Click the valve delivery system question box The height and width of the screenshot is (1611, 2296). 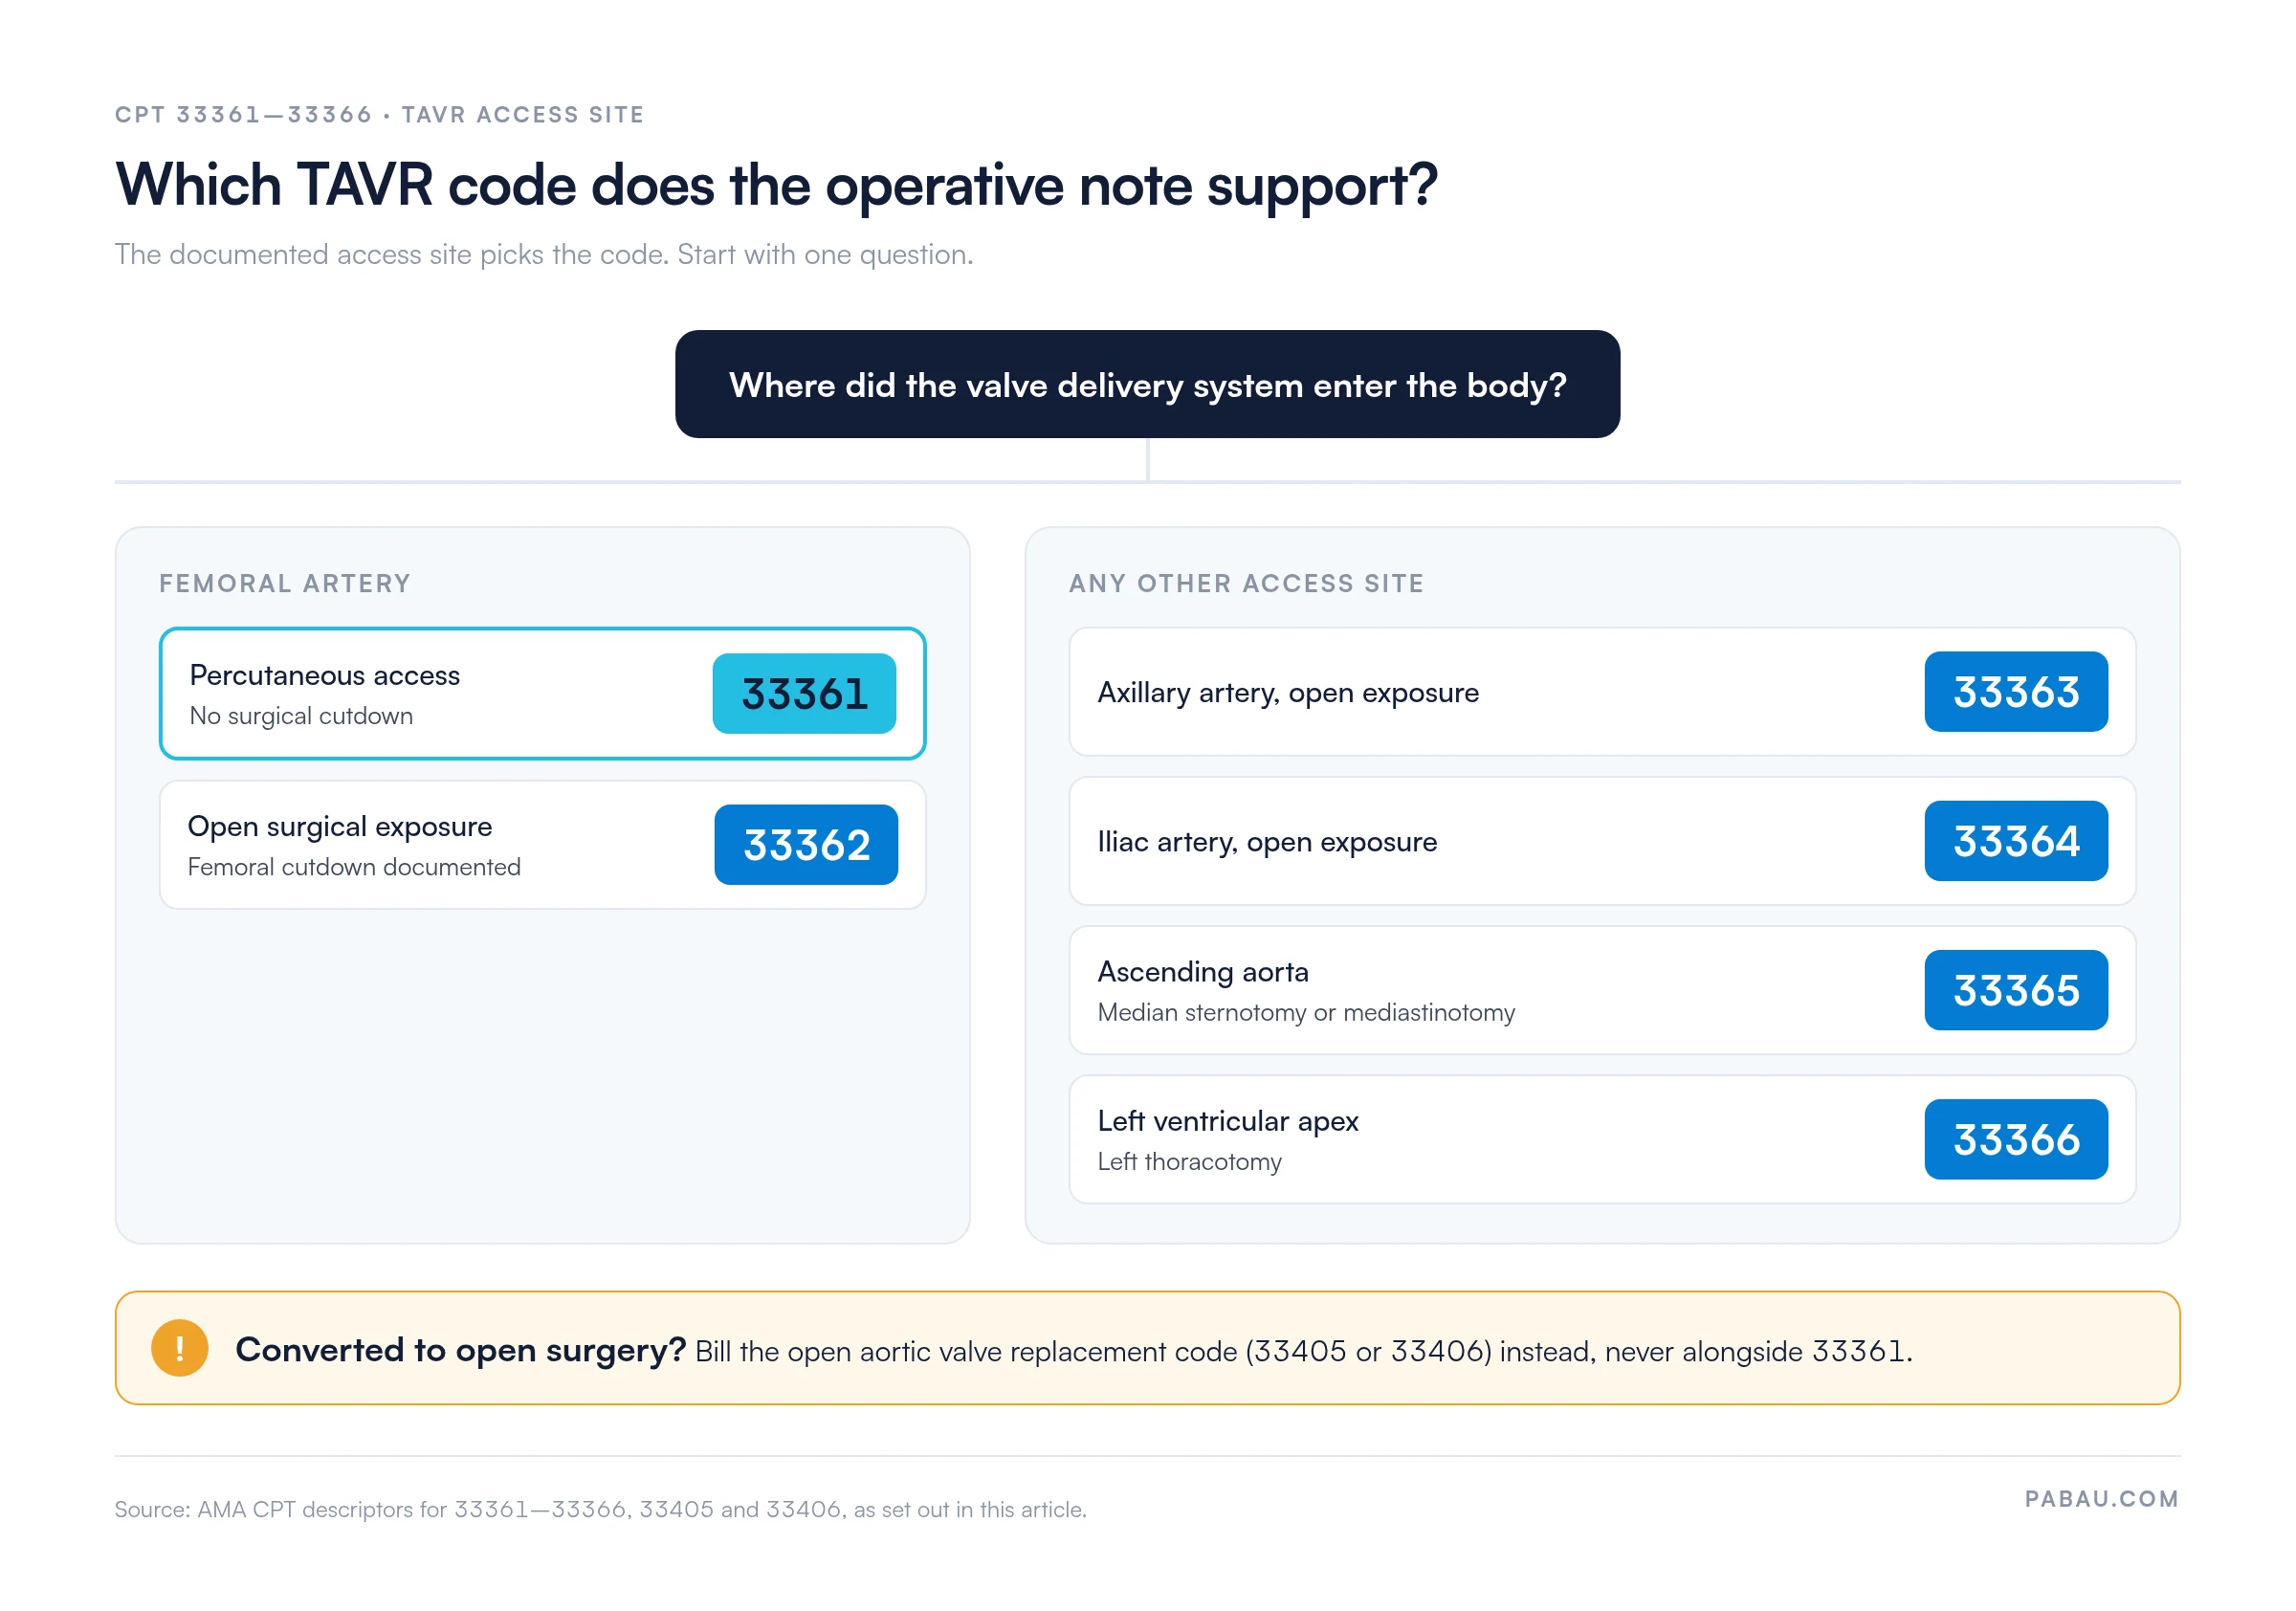coord(1147,384)
